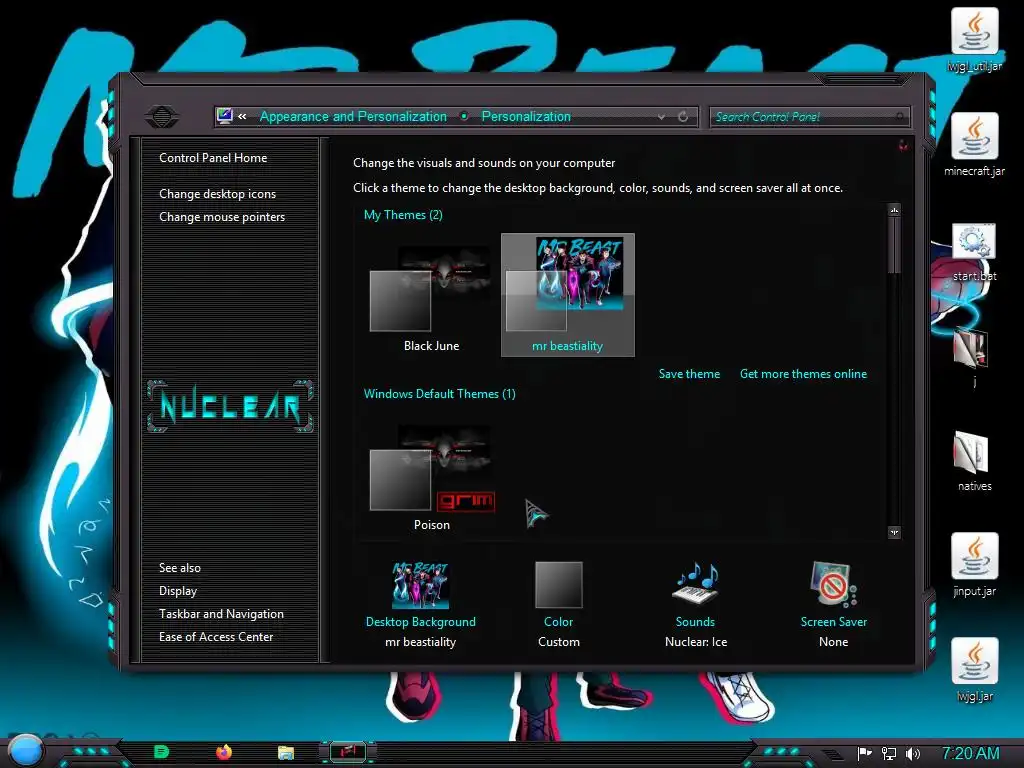Open Appearance and Personalization breadcrumb

click(x=353, y=116)
